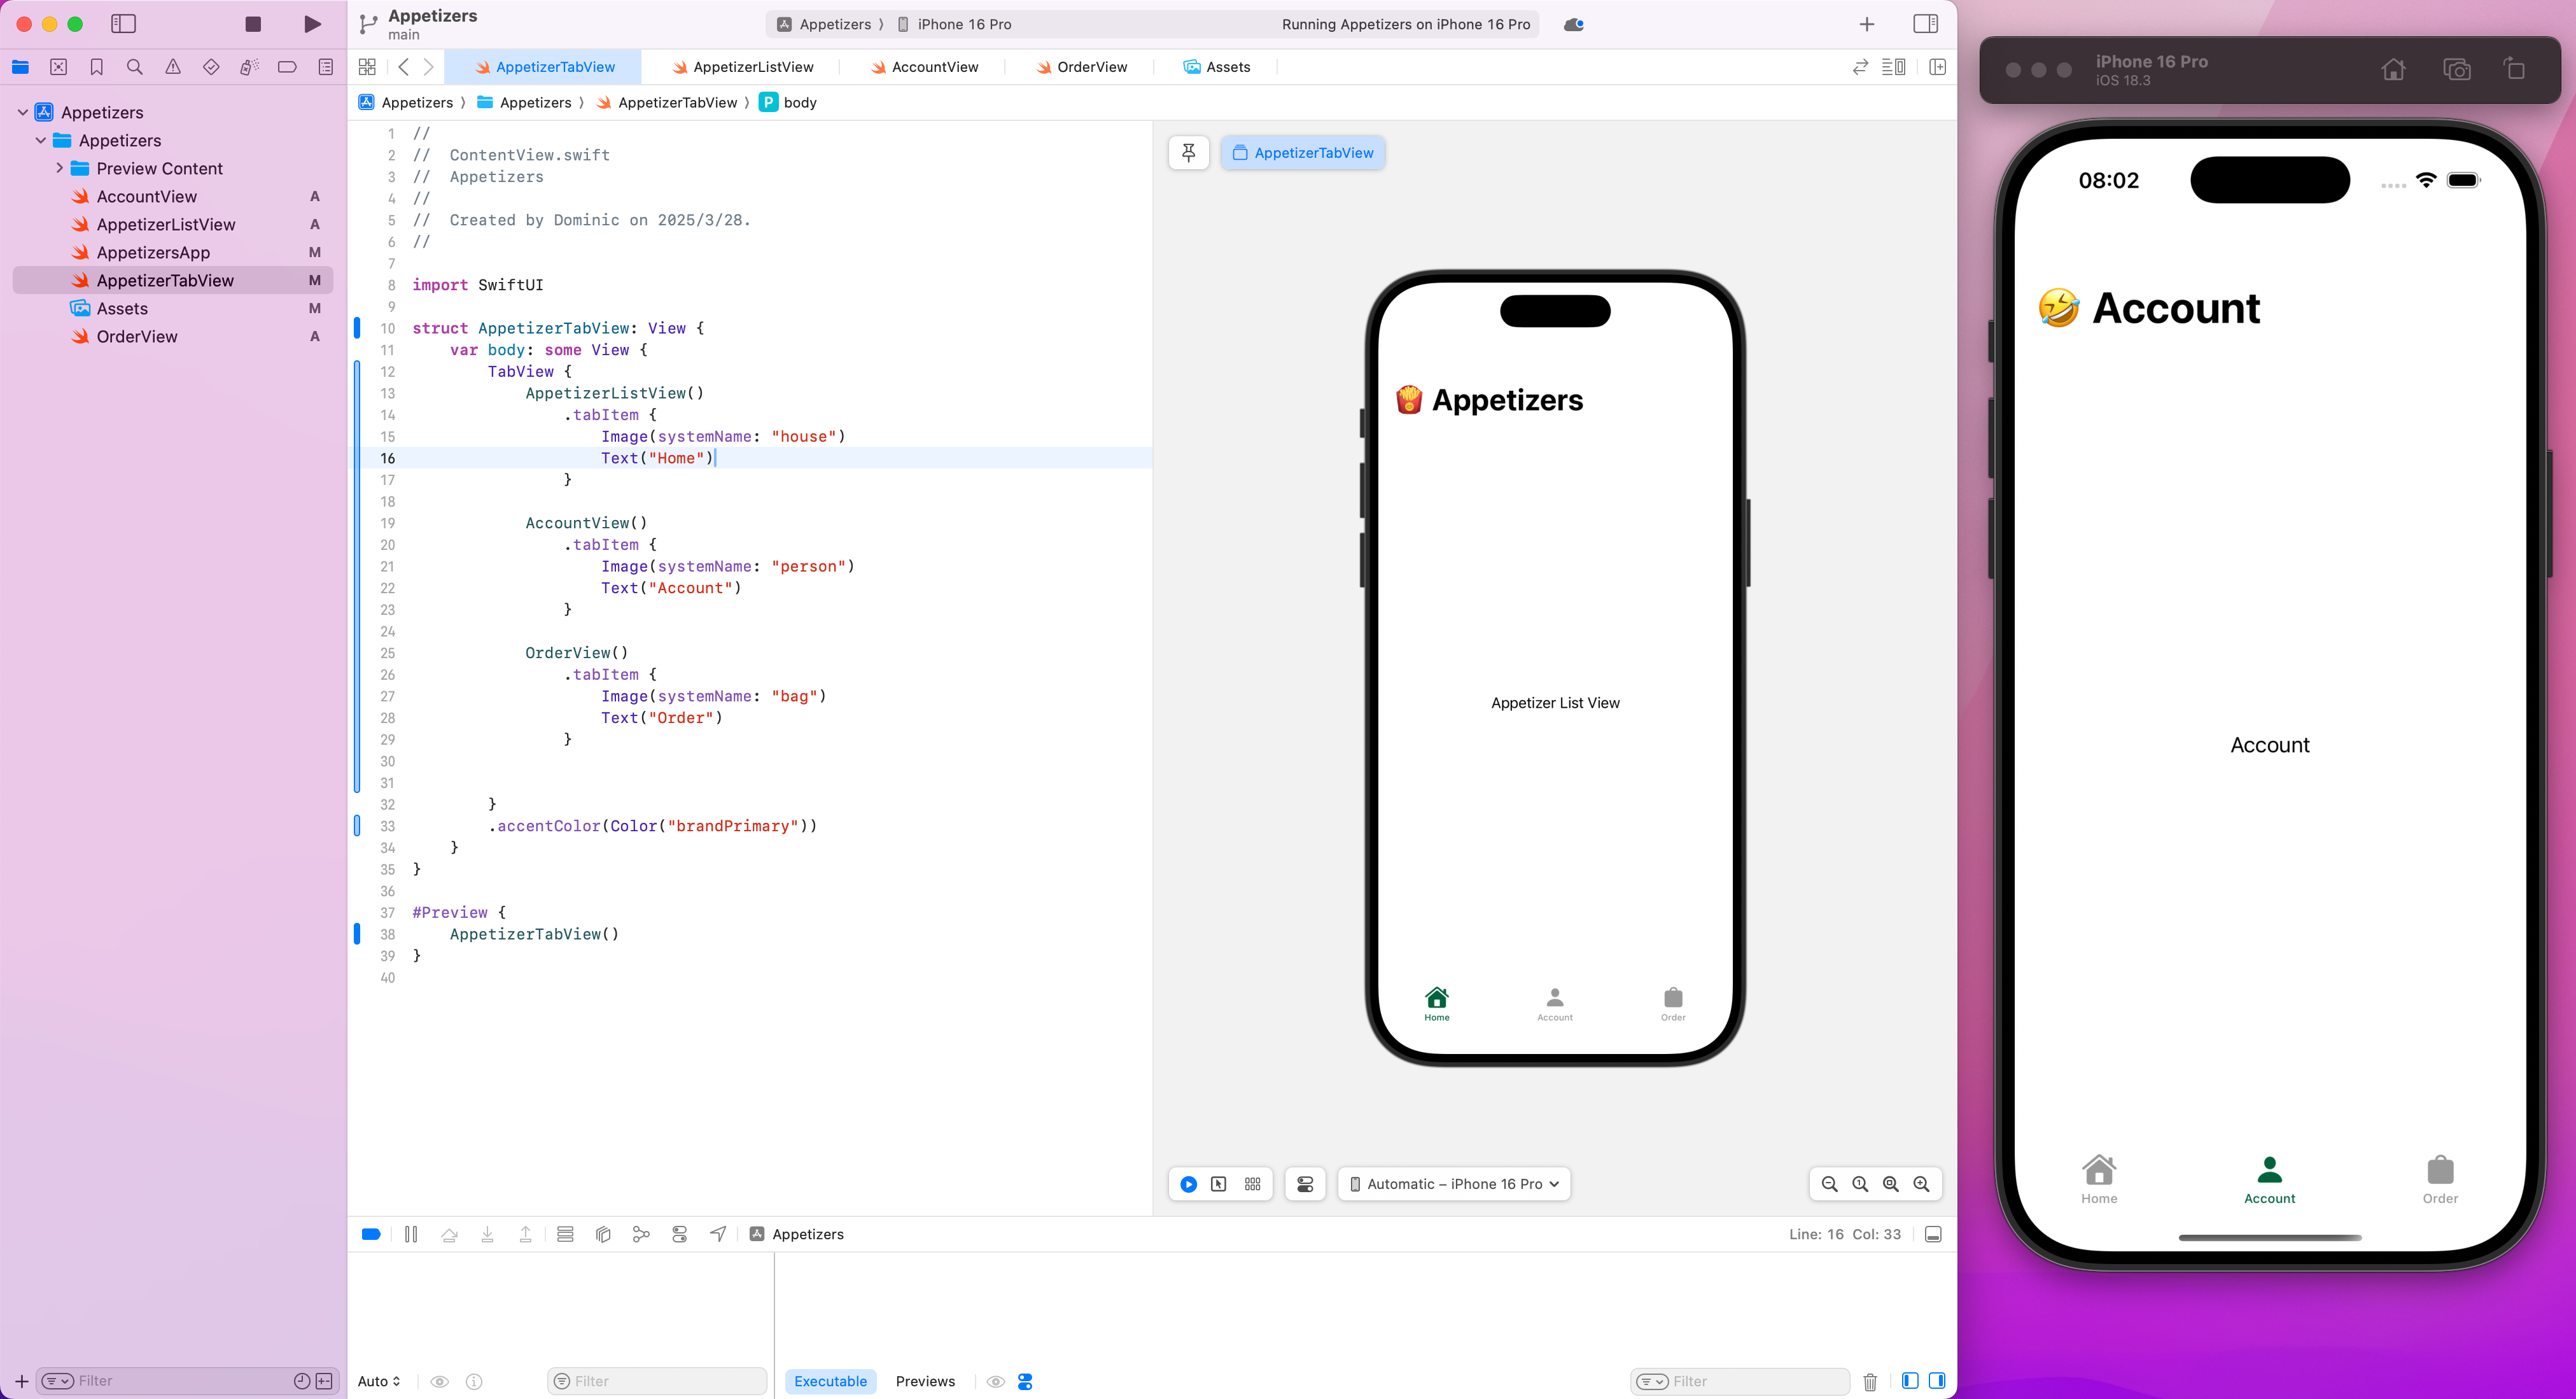
Task: Open the Automatic – iPhone 16 Pro dropdown
Action: (1454, 1184)
